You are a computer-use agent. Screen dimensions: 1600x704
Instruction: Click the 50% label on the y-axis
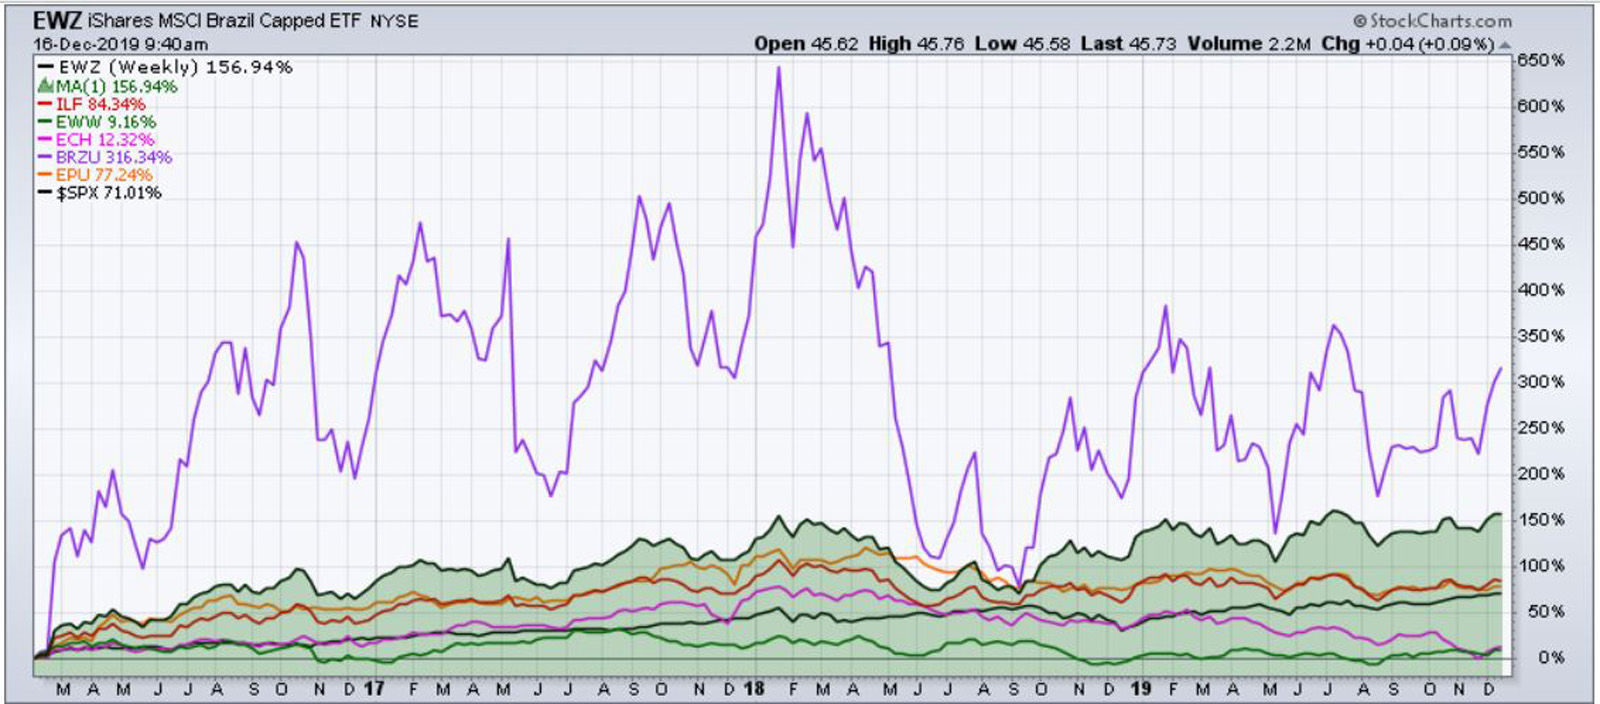tap(1544, 612)
